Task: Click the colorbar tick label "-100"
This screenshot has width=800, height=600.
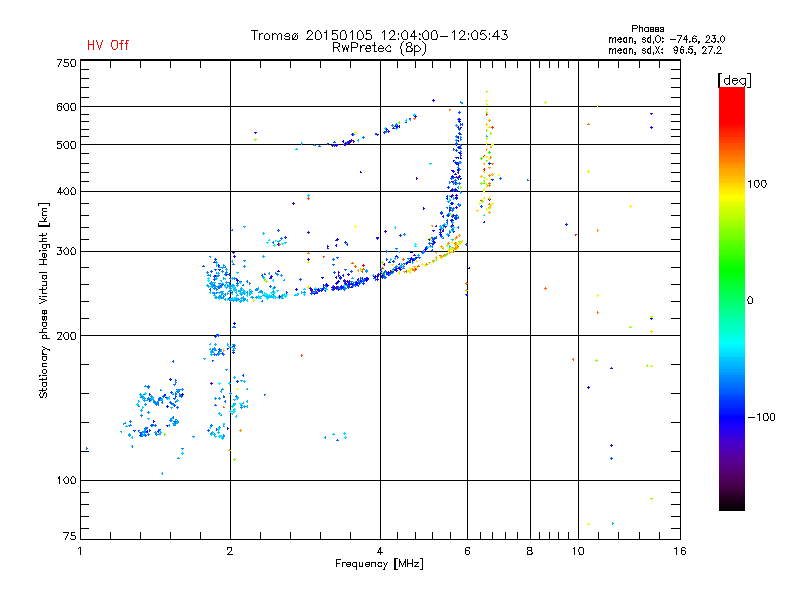Action: tap(761, 417)
